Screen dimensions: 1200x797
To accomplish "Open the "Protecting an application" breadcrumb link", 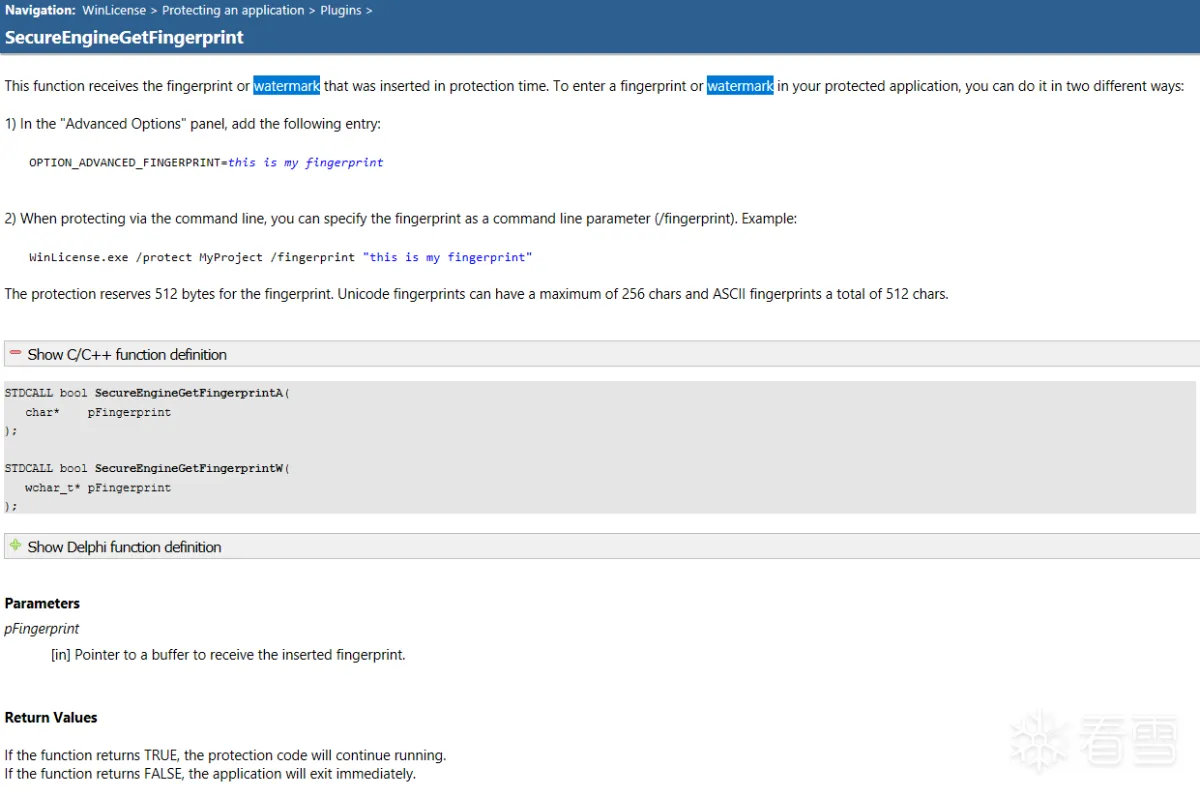I will pos(233,11).
